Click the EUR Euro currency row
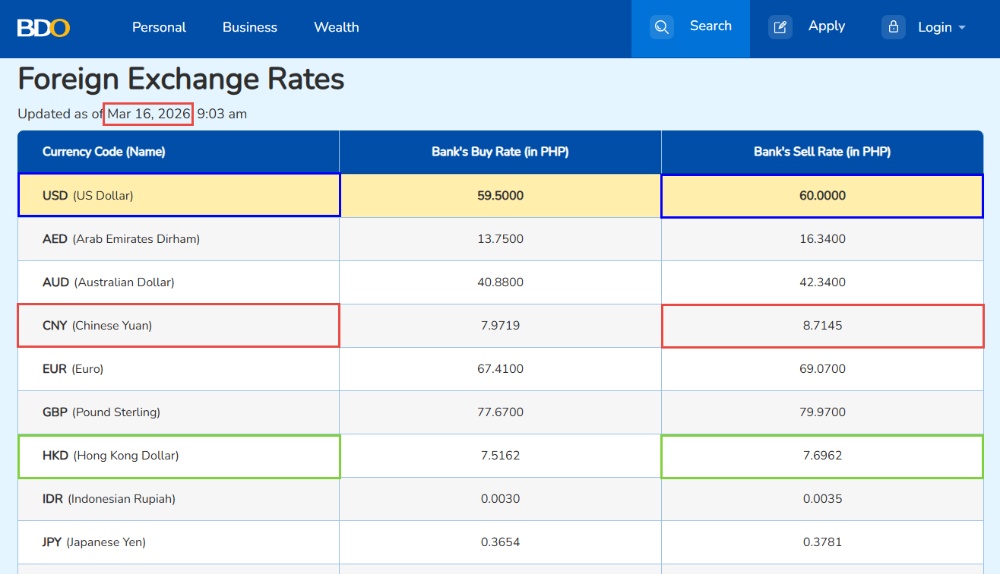 [x=179, y=369]
